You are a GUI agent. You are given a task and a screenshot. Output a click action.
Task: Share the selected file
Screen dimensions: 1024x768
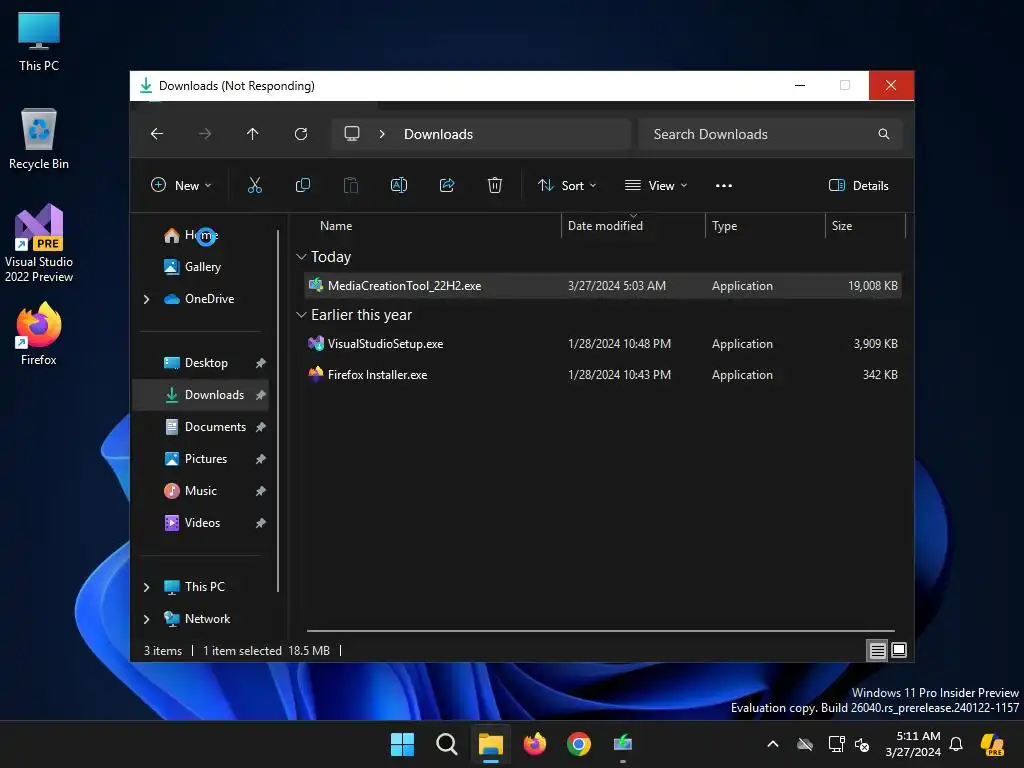click(x=447, y=185)
